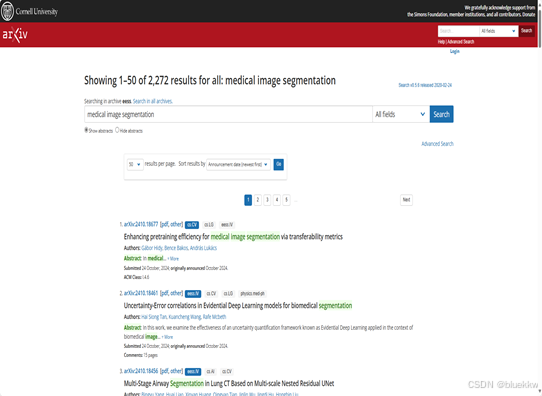Open the Sort results by dropdown
This screenshot has height=396, width=542.
pyautogui.click(x=238, y=164)
